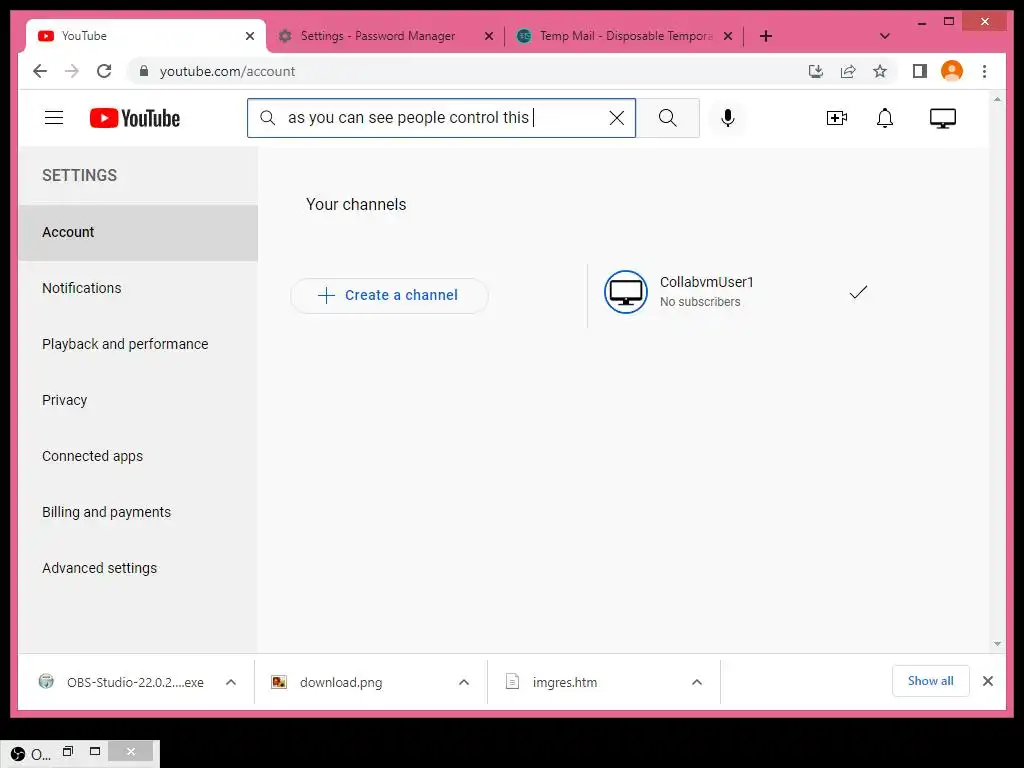Open the download.png file
Viewport: 1024px width, 768px height.
click(x=340, y=682)
